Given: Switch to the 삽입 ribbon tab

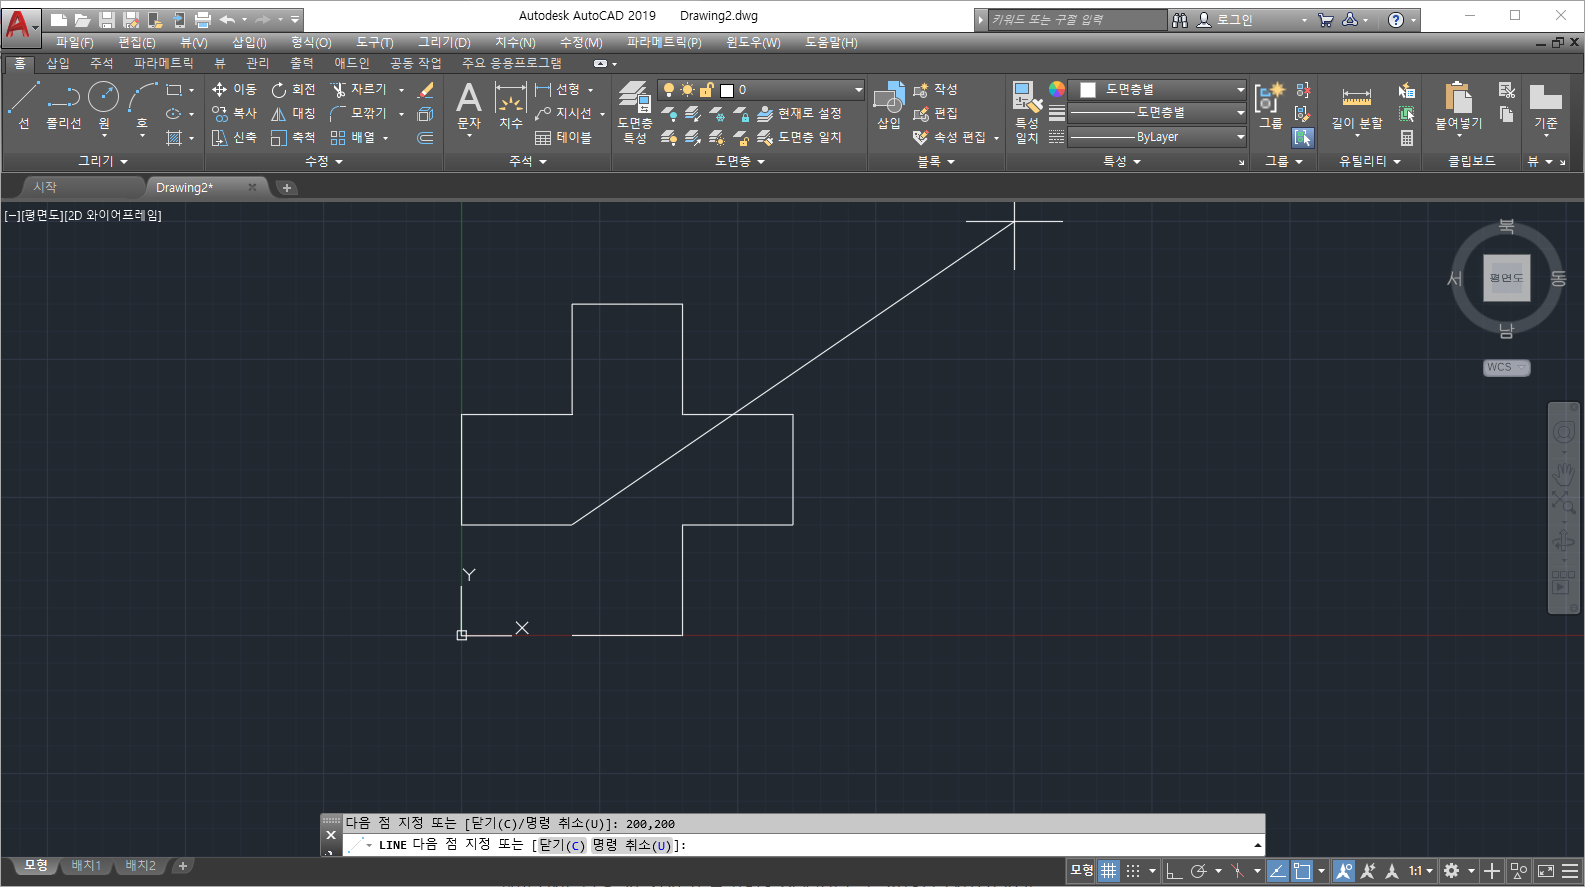Looking at the screenshot, I should (58, 63).
